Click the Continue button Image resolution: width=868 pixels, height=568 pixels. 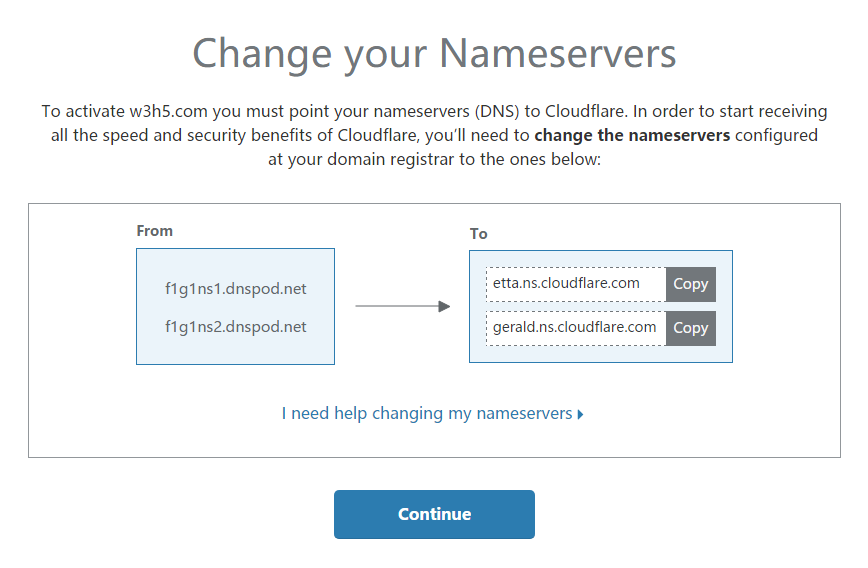click(x=434, y=514)
